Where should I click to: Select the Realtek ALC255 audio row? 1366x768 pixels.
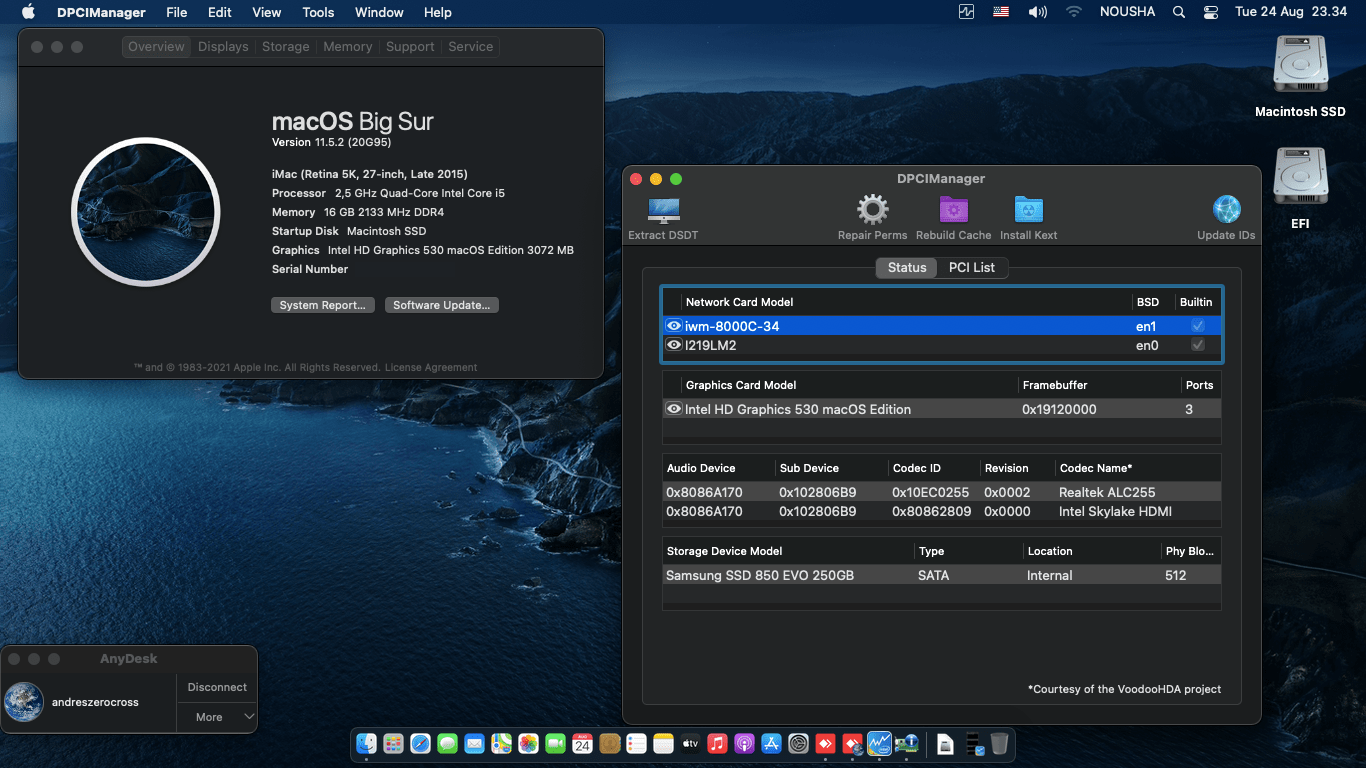click(941, 492)
